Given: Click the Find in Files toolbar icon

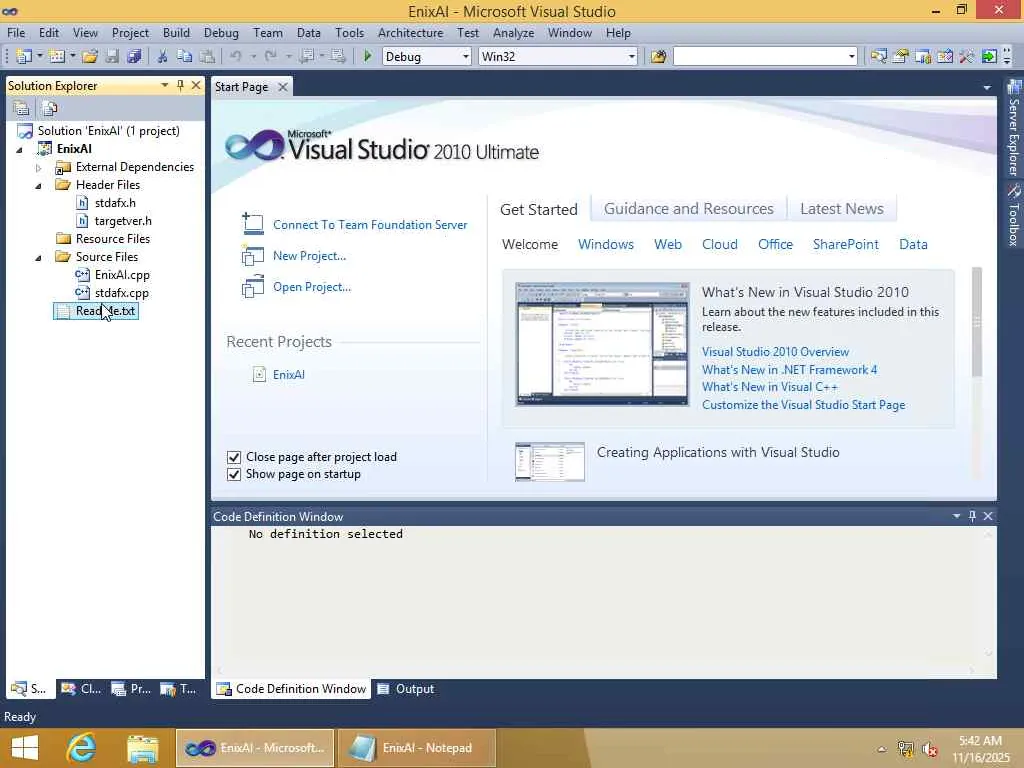Looking at the screenshot, I should click(658, 57).
